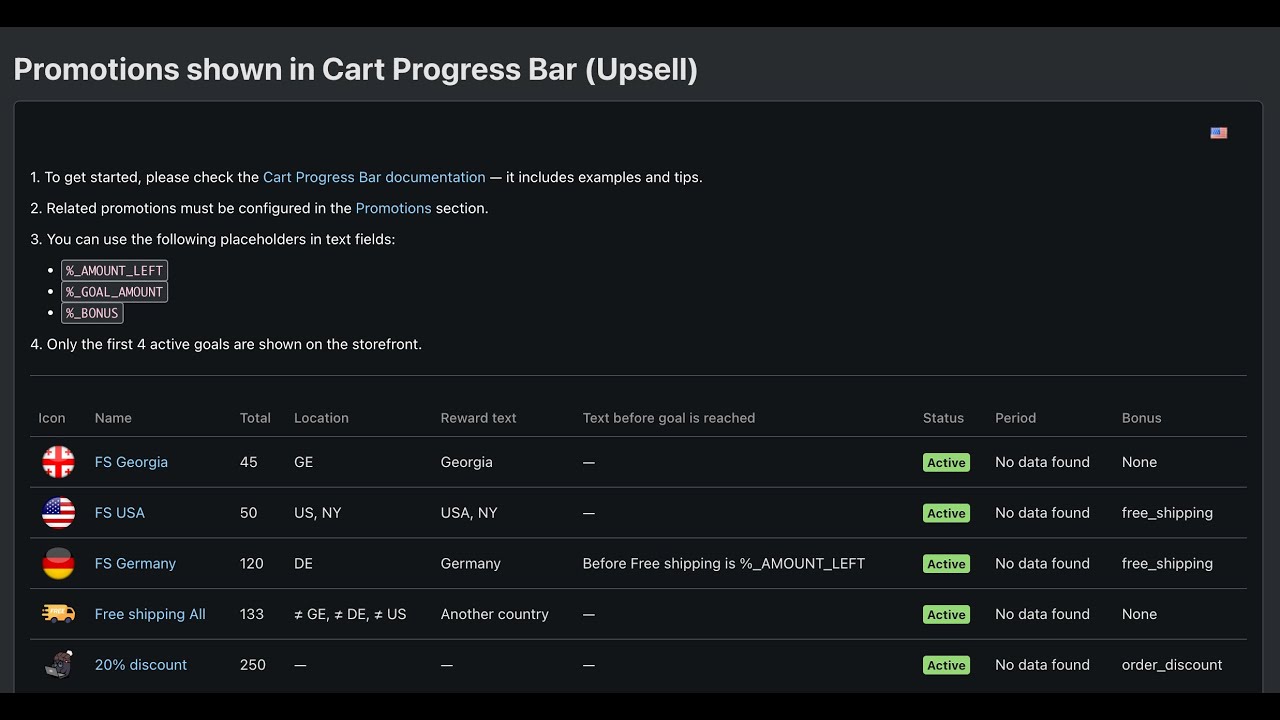Click the USA flag row icon
1280x720 pixels.
58,513
